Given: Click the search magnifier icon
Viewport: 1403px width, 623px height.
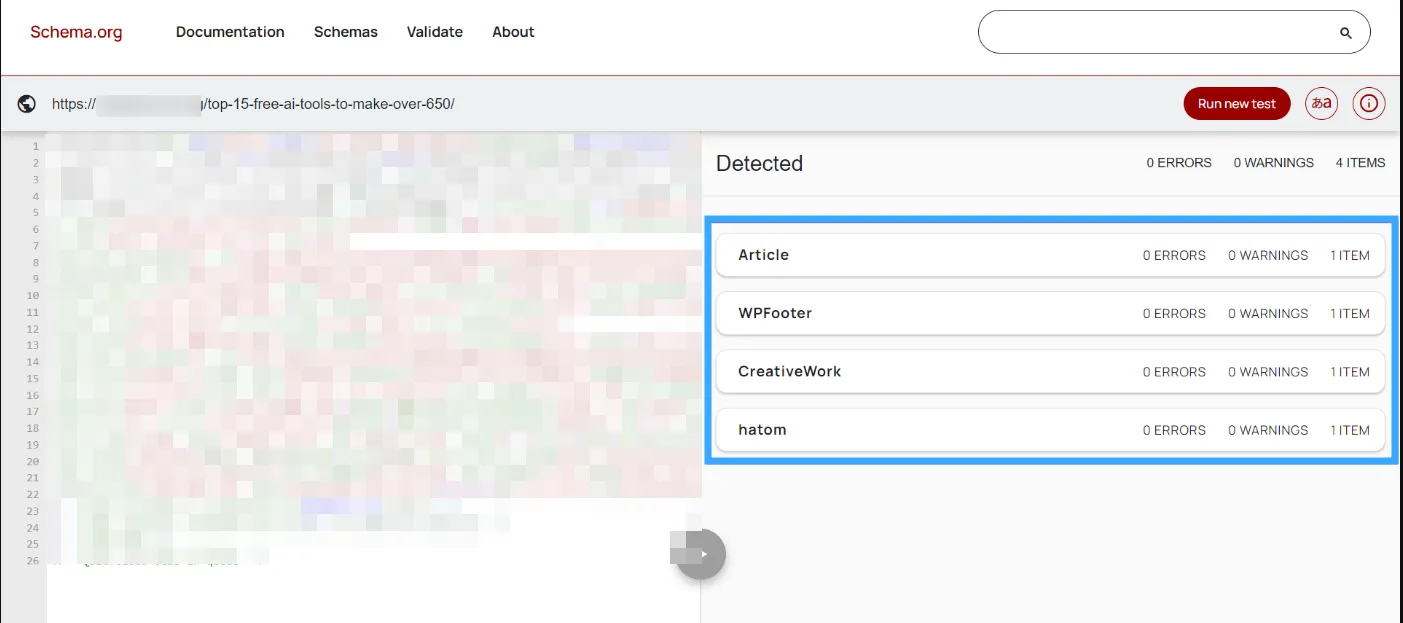Looking at the screenshot, I should 1346,33.
